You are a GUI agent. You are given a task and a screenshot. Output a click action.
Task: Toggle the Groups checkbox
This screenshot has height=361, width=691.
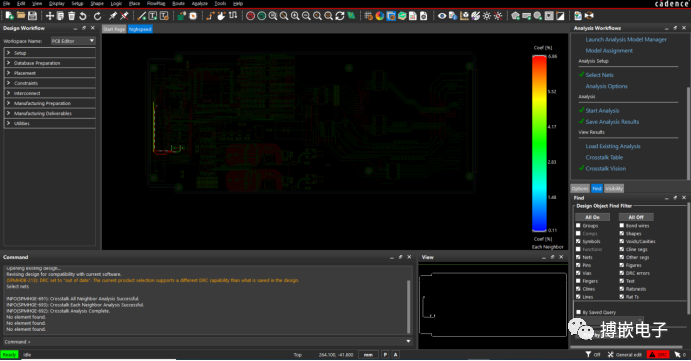pos(578,226)
